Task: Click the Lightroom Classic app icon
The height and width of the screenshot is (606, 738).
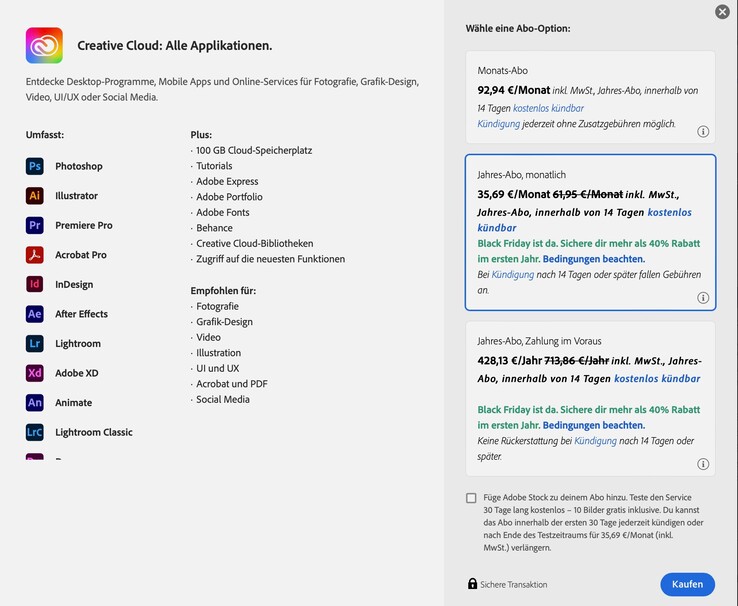Action: (35, 432)
